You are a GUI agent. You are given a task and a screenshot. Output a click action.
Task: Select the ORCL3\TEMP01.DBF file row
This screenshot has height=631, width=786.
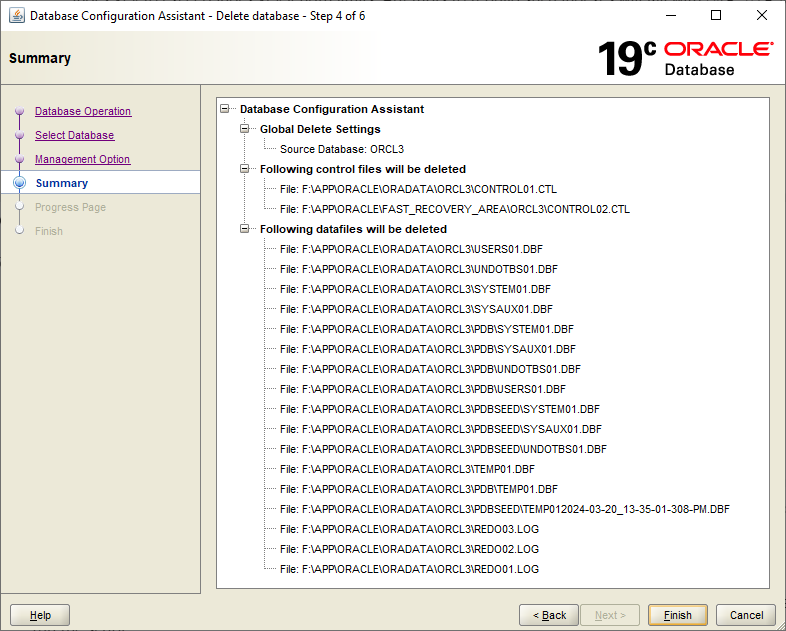tap(408, 470)
